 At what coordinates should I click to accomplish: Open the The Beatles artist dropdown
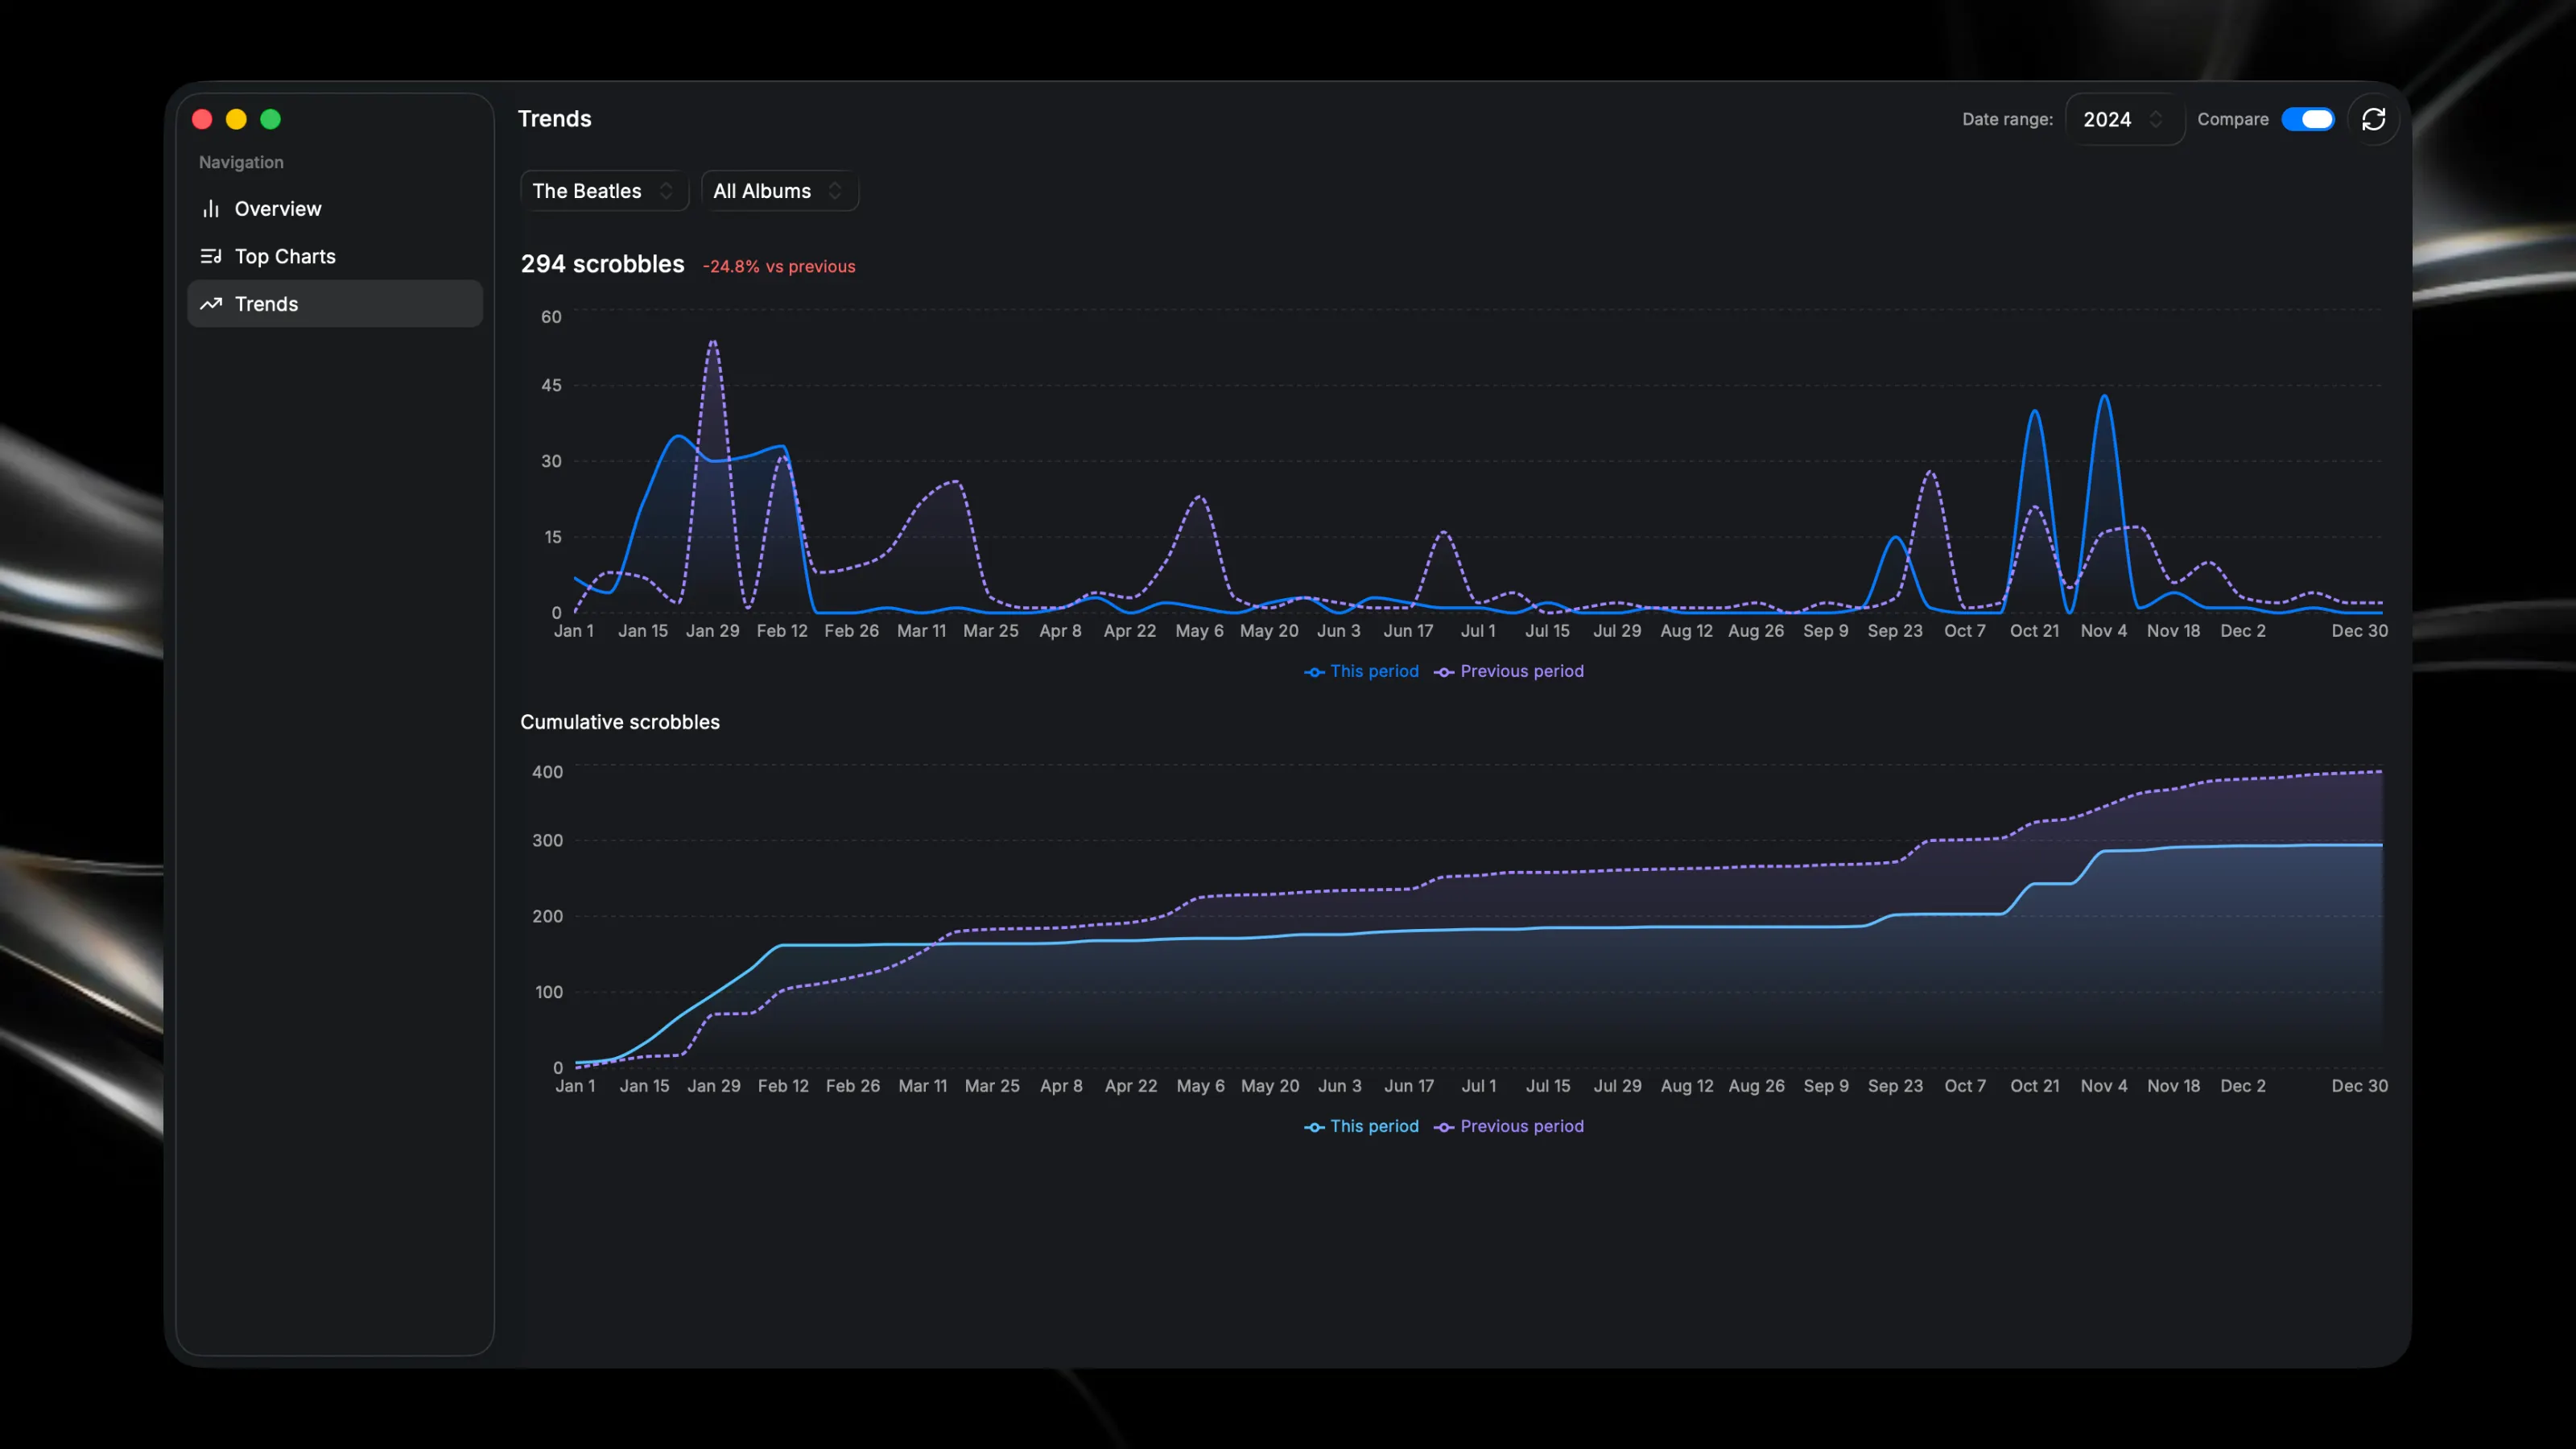[x=604, y=191]
